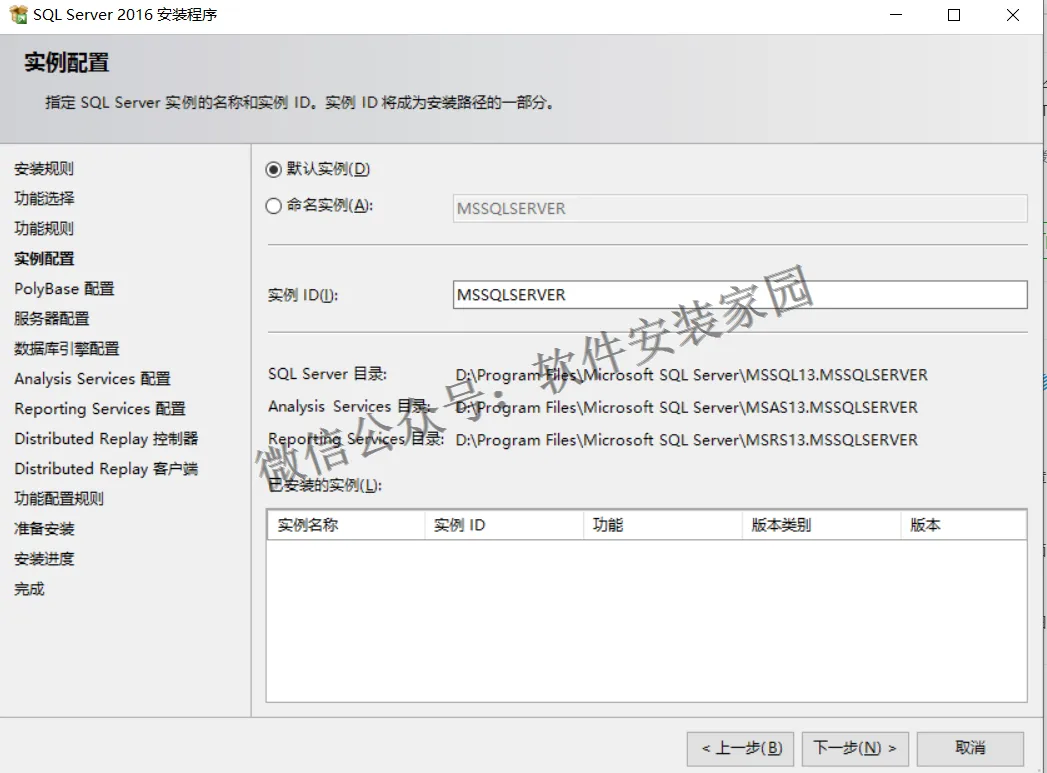Sort by the 版本 column header
Image resolution: width=1047 pixels, height=773 pixels.
(964, 525)
